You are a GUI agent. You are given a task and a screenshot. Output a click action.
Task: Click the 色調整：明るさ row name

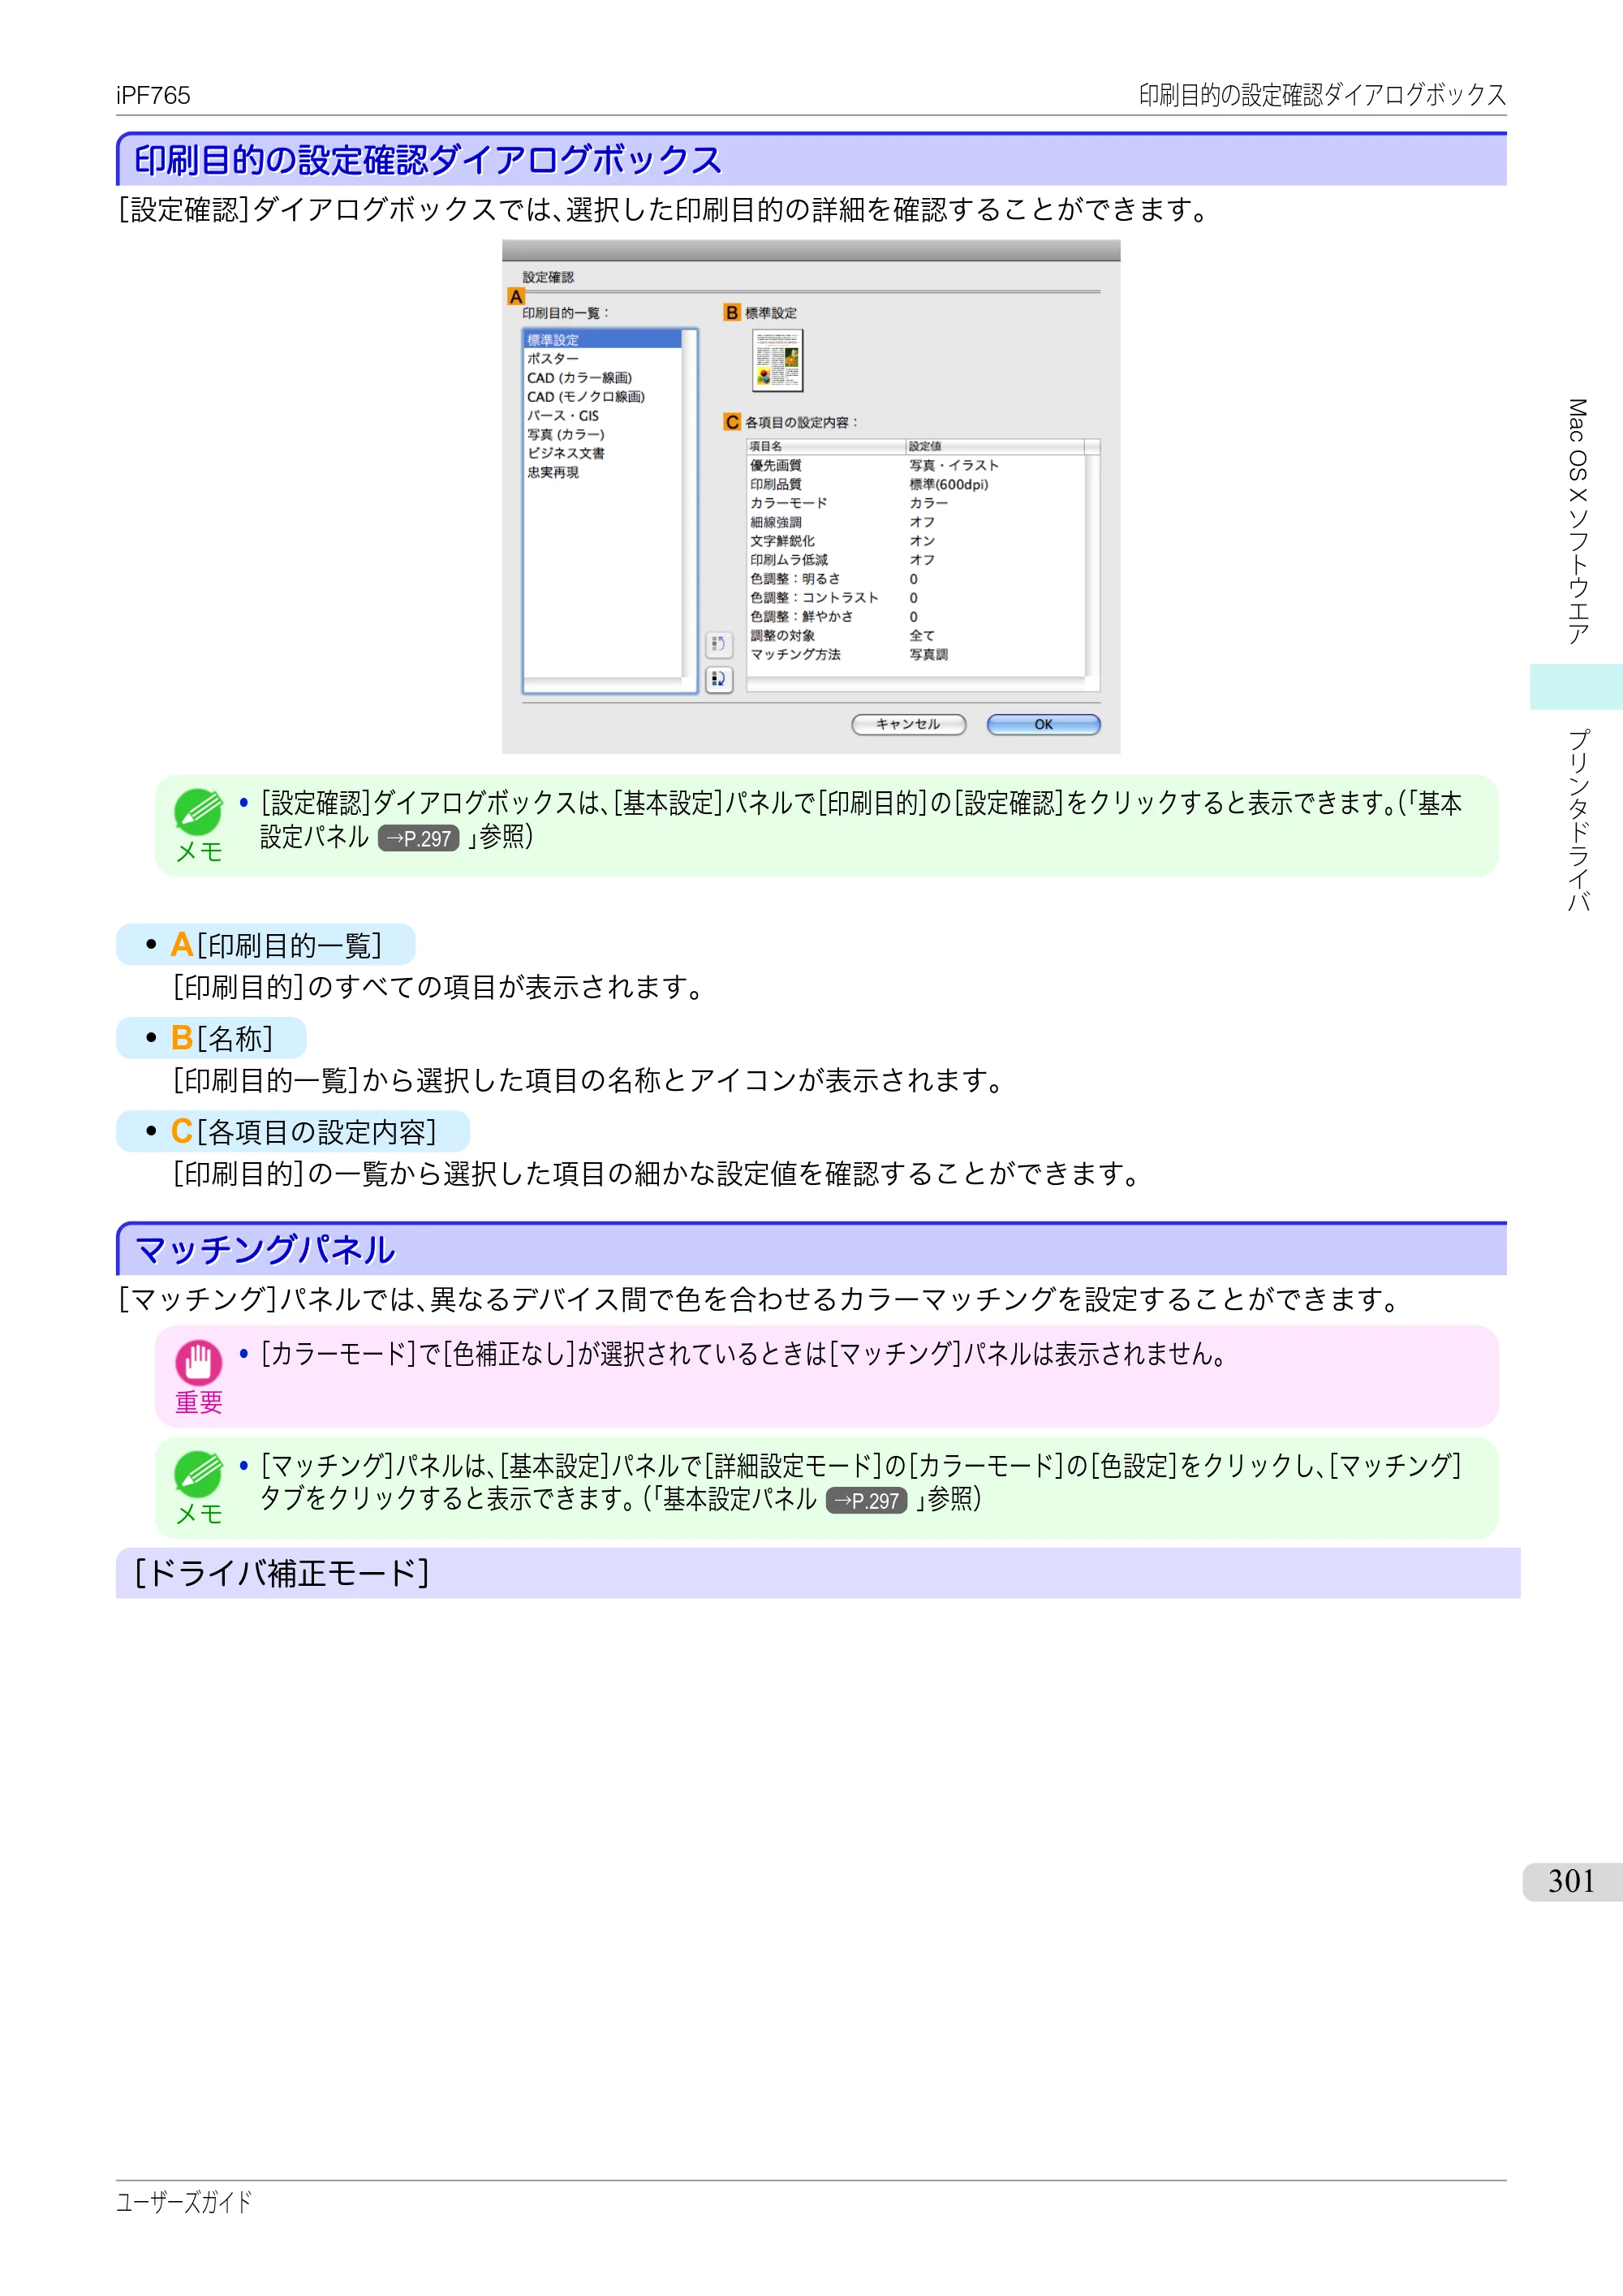795,579
